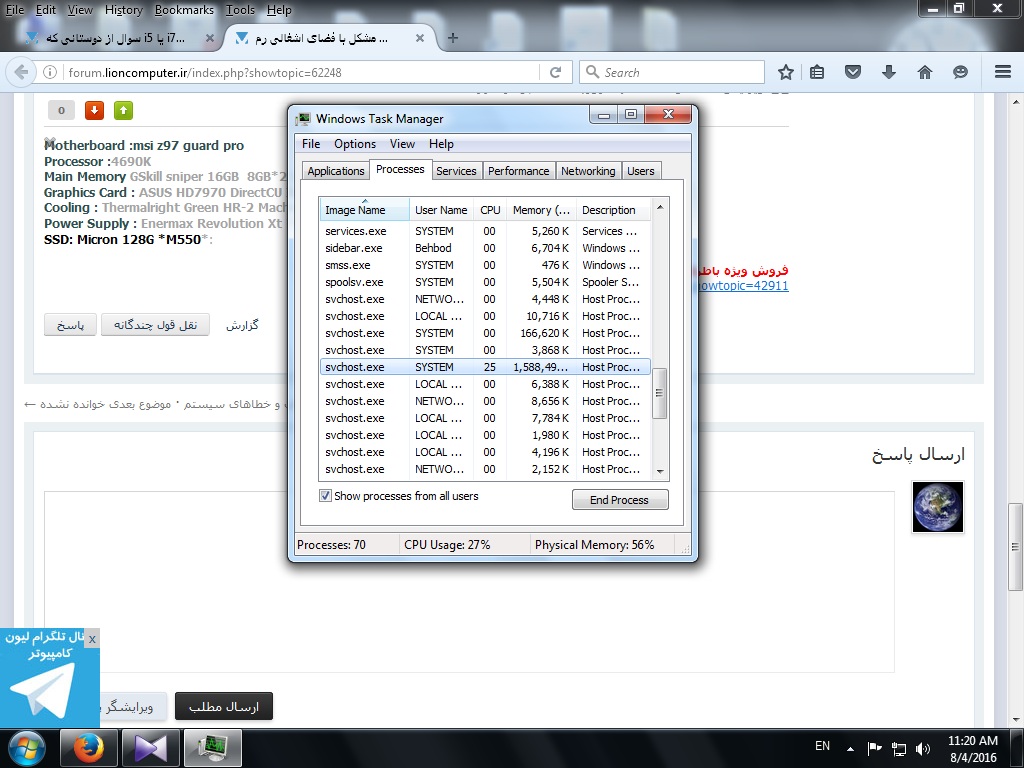Click the Windows Start button

tap(26, 747)
